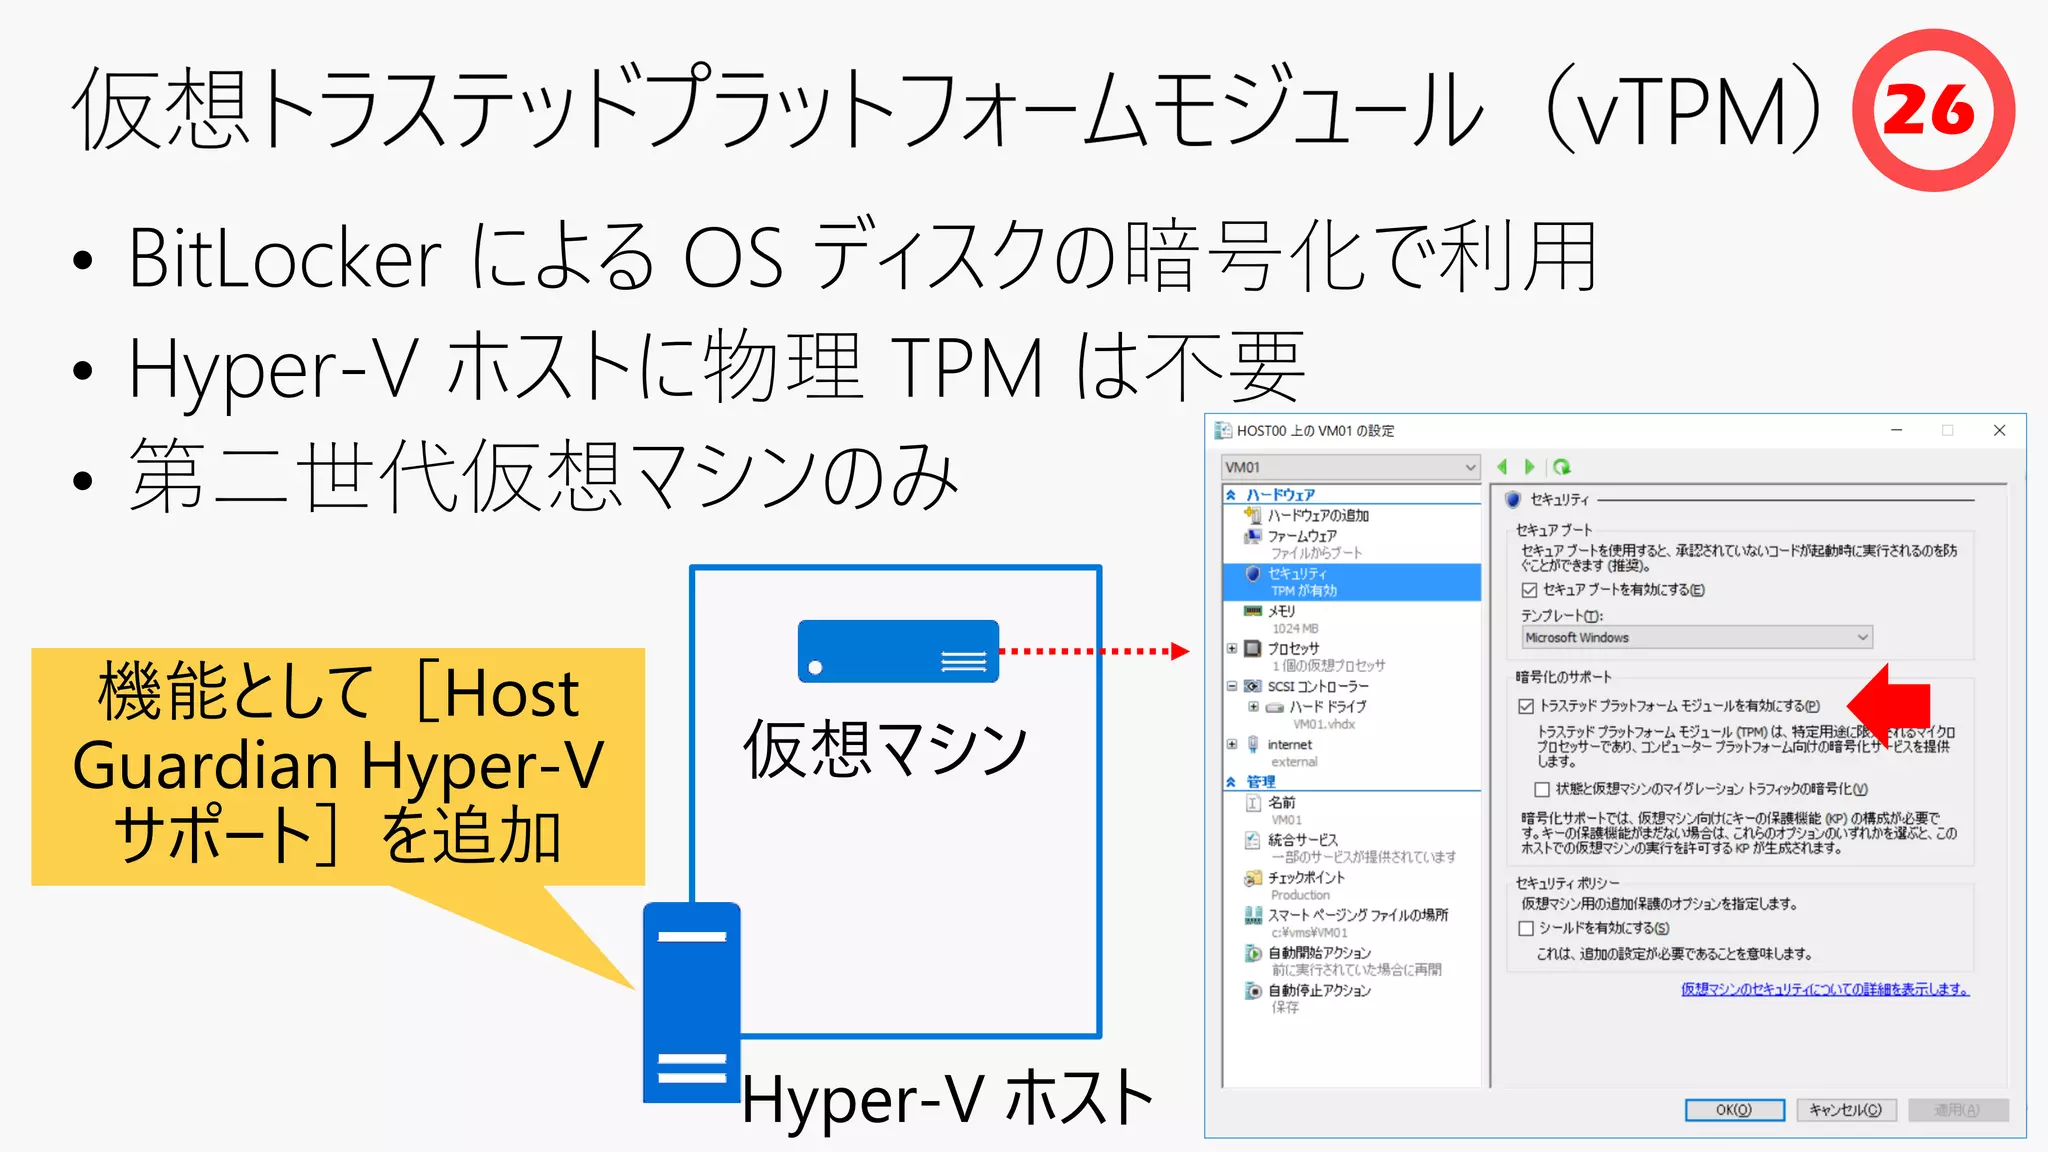Toggle トラステッド プラットフォーム モジュールを有効にする checkbox
The image size is (2048, 1152).
[x=1526, y=706]
